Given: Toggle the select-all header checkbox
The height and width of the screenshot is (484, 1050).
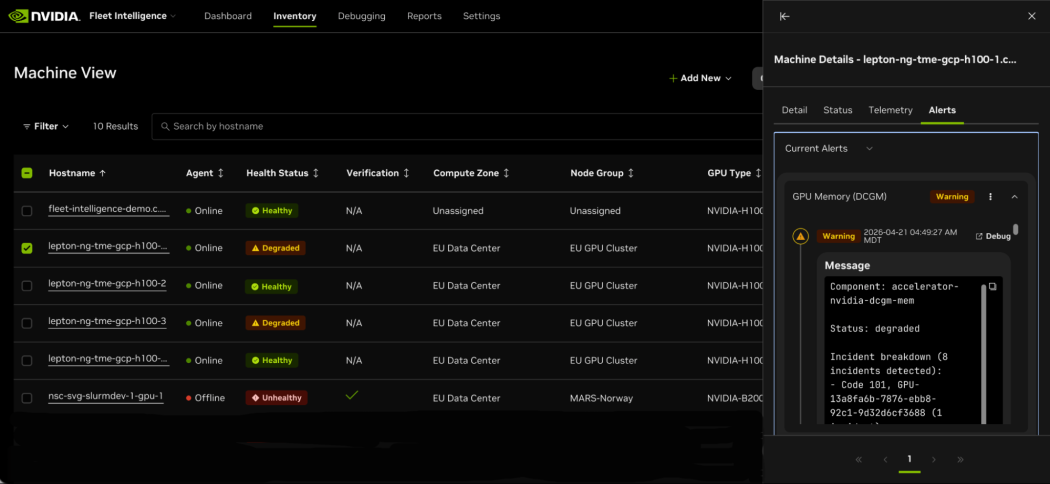Looking at the screenshot, I should click(27, 173).
